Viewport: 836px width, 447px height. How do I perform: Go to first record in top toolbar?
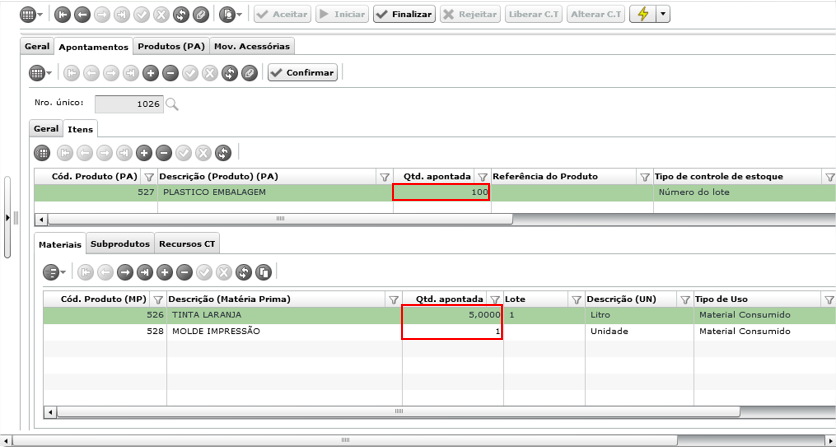coord(62,15)
